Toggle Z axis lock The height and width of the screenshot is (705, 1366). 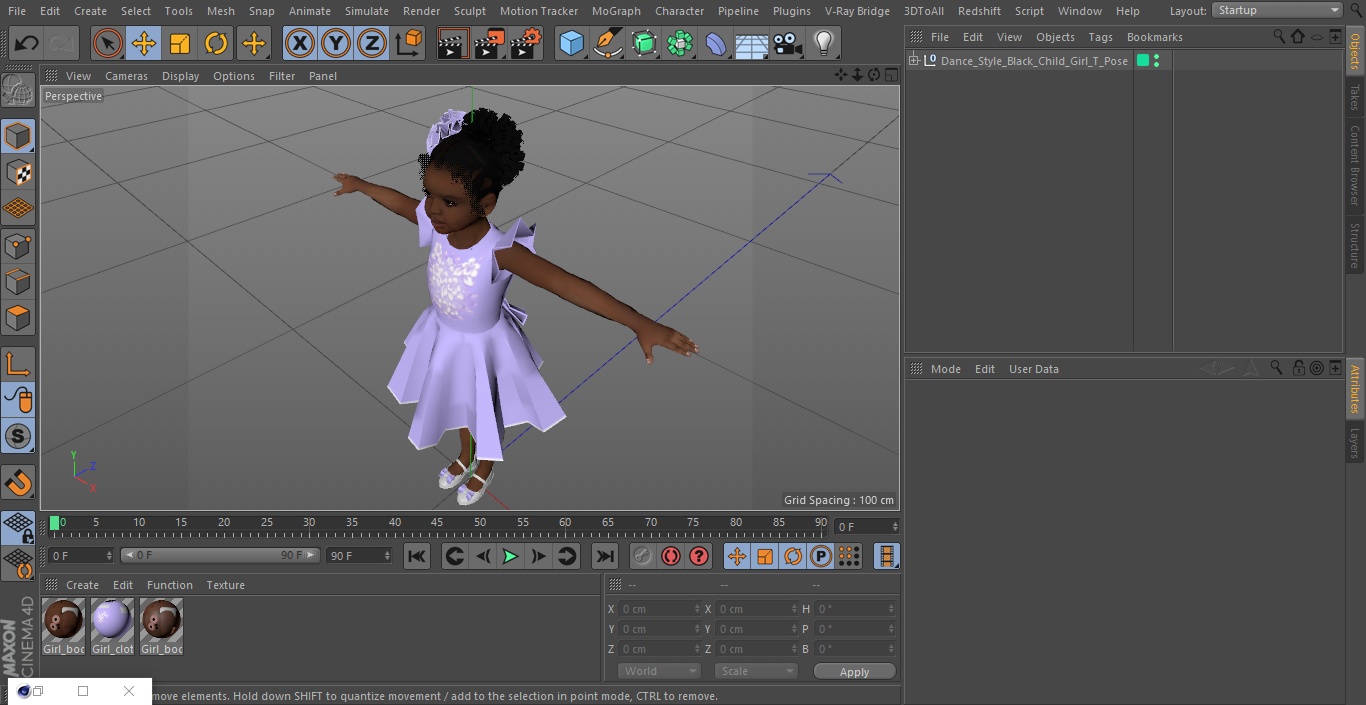(372, 43)
